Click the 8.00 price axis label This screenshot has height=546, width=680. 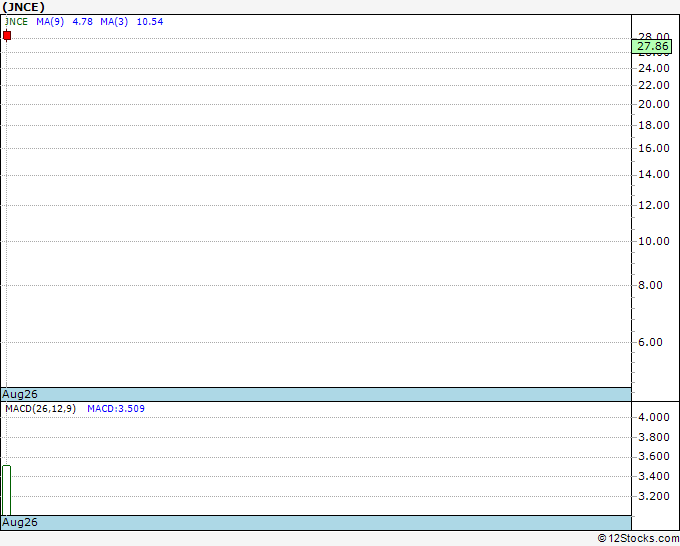[650, 285]
